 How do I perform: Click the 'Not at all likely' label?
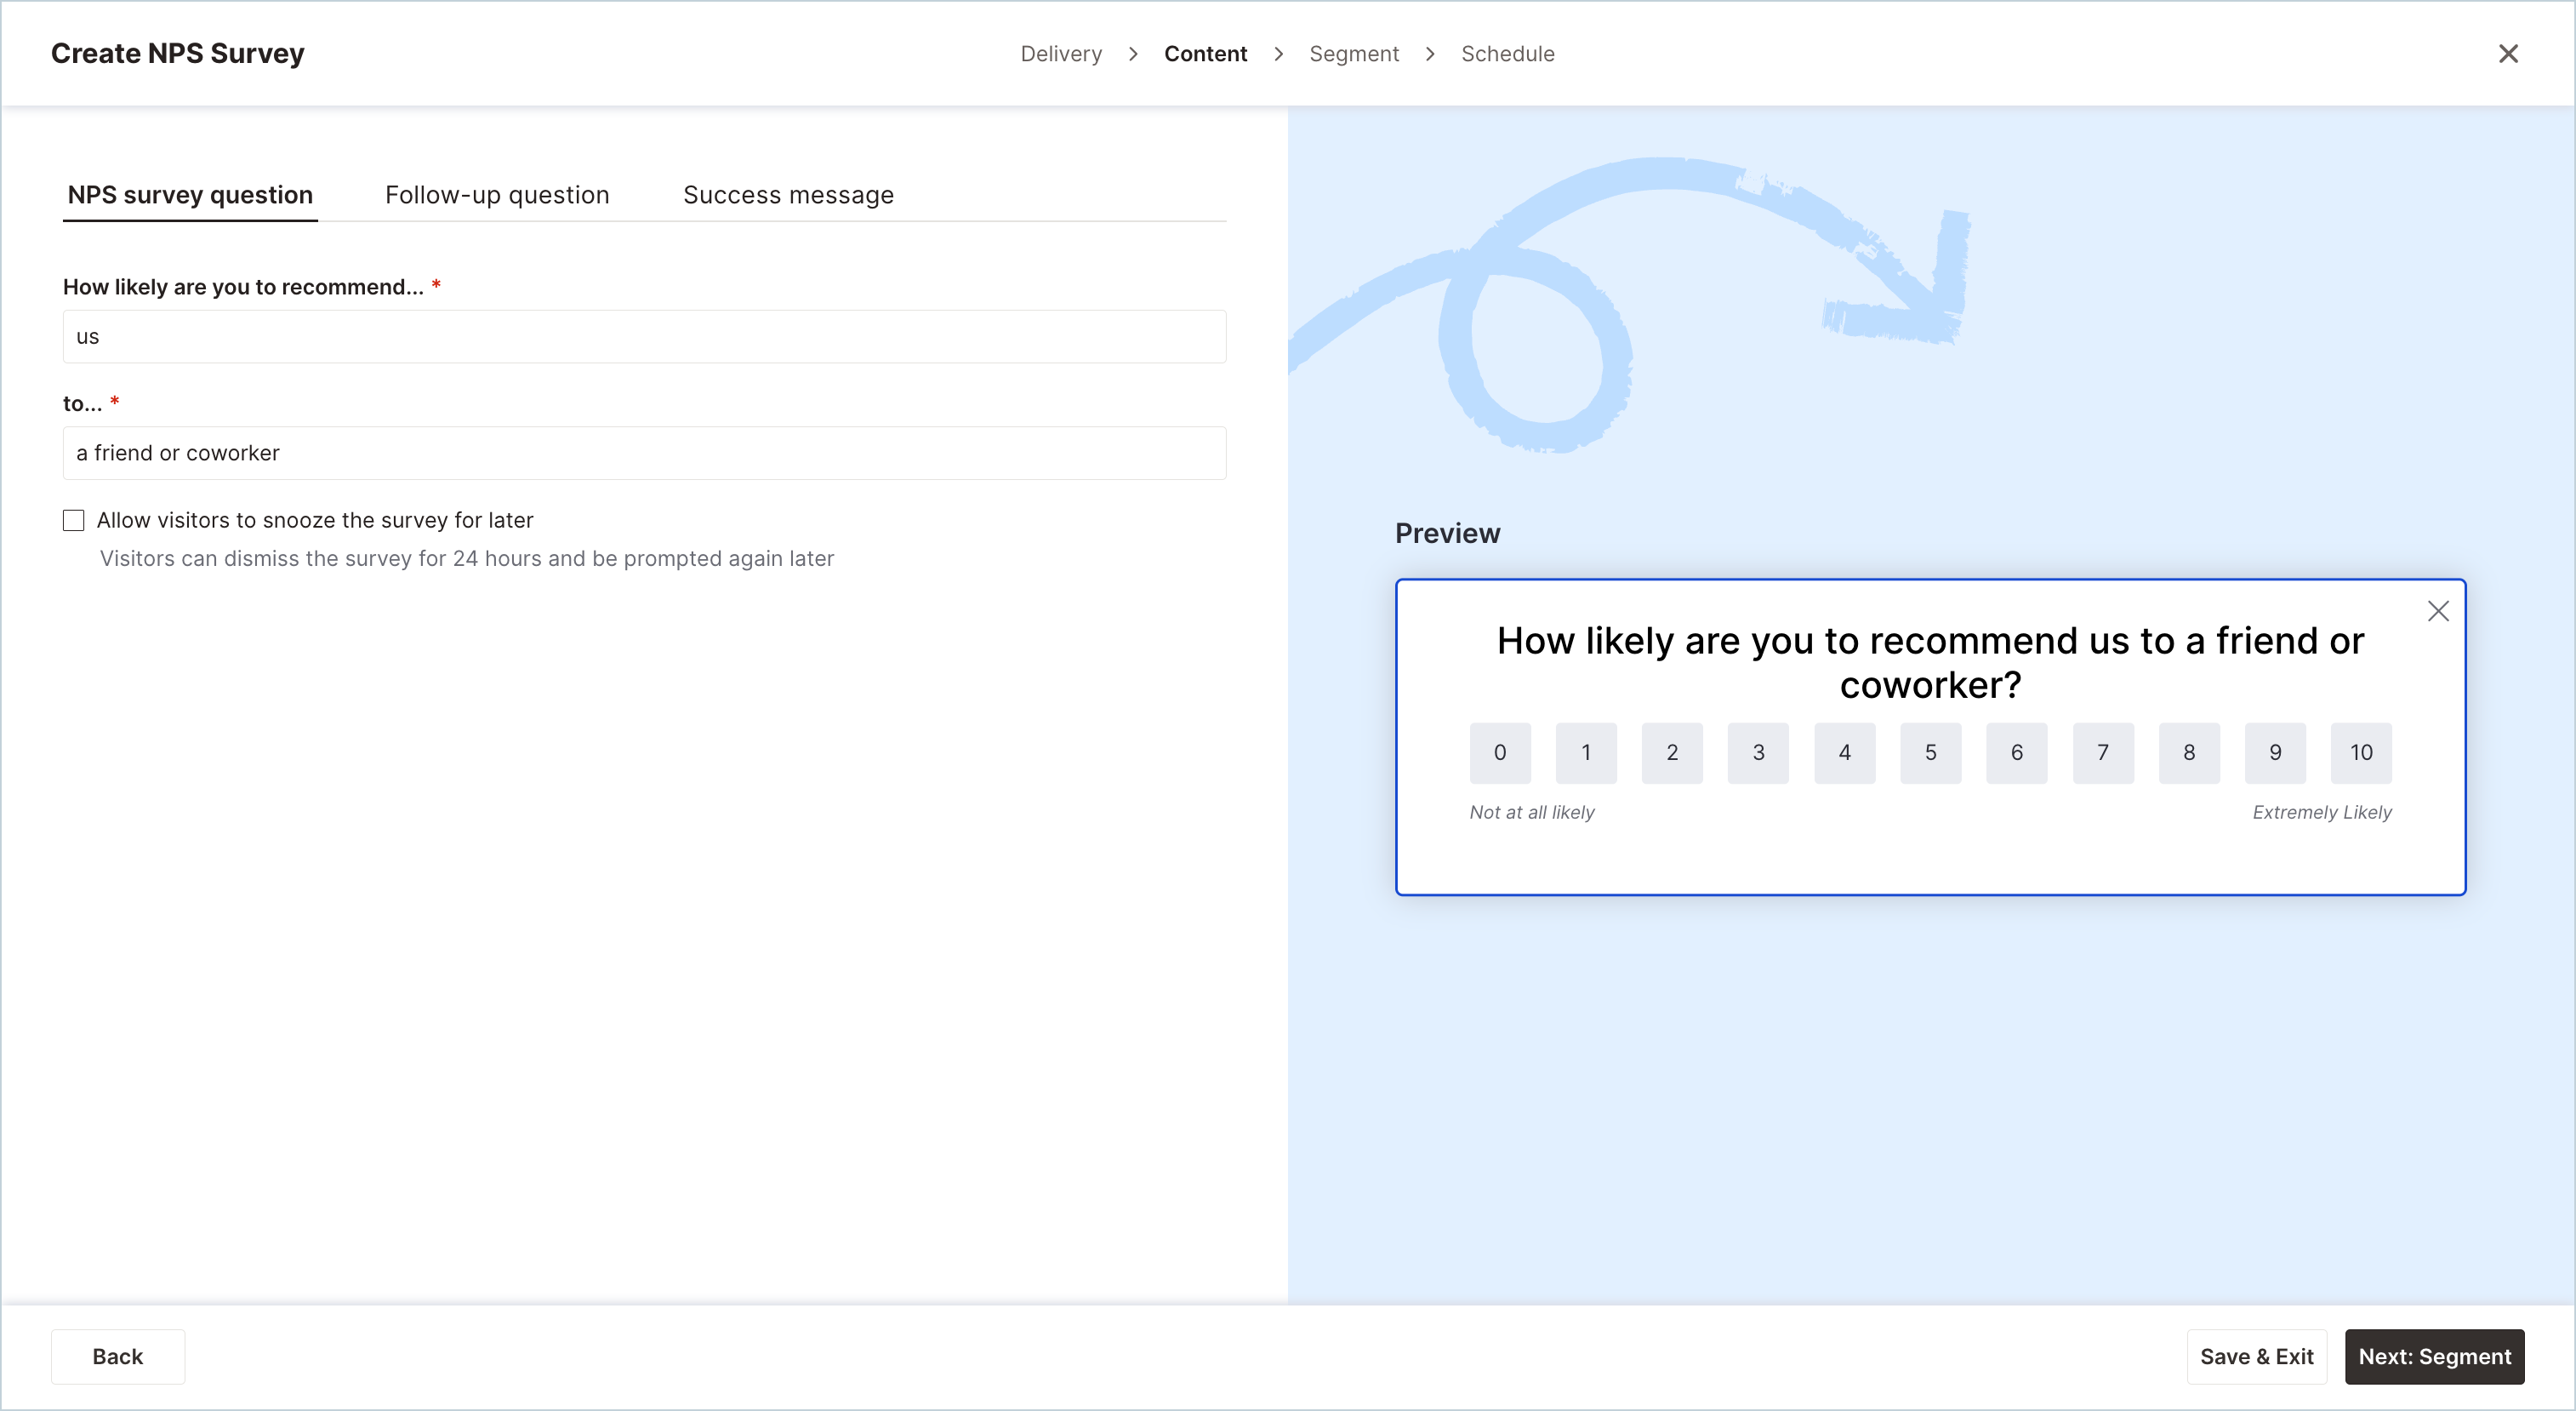pyautogui.click(x=1532, y=812)
